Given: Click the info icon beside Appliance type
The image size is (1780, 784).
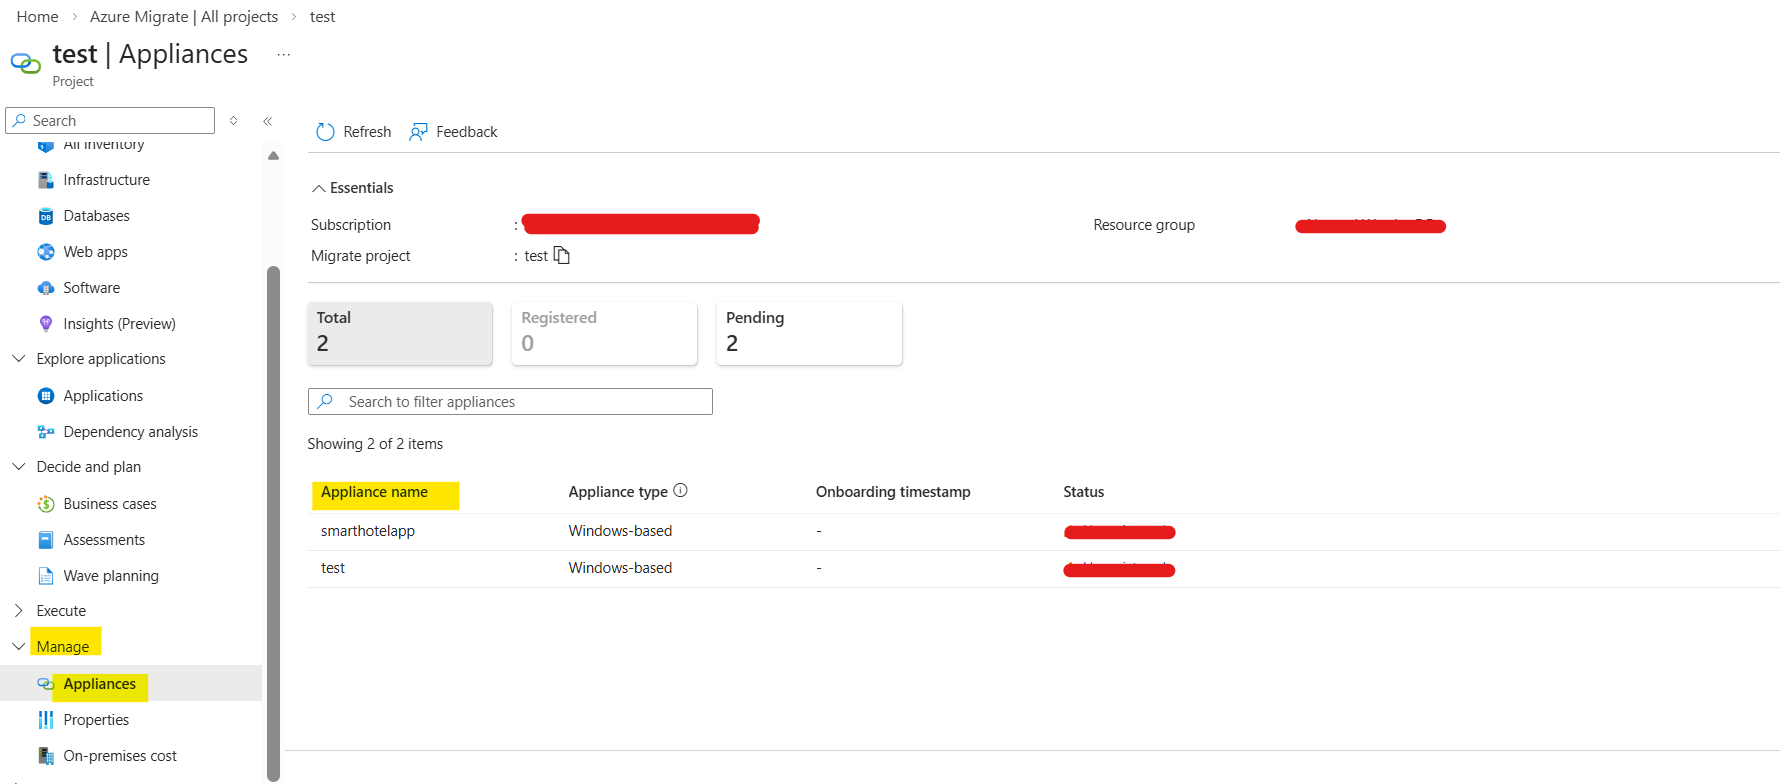Looking at the screenshot, I should pos(680,490).
